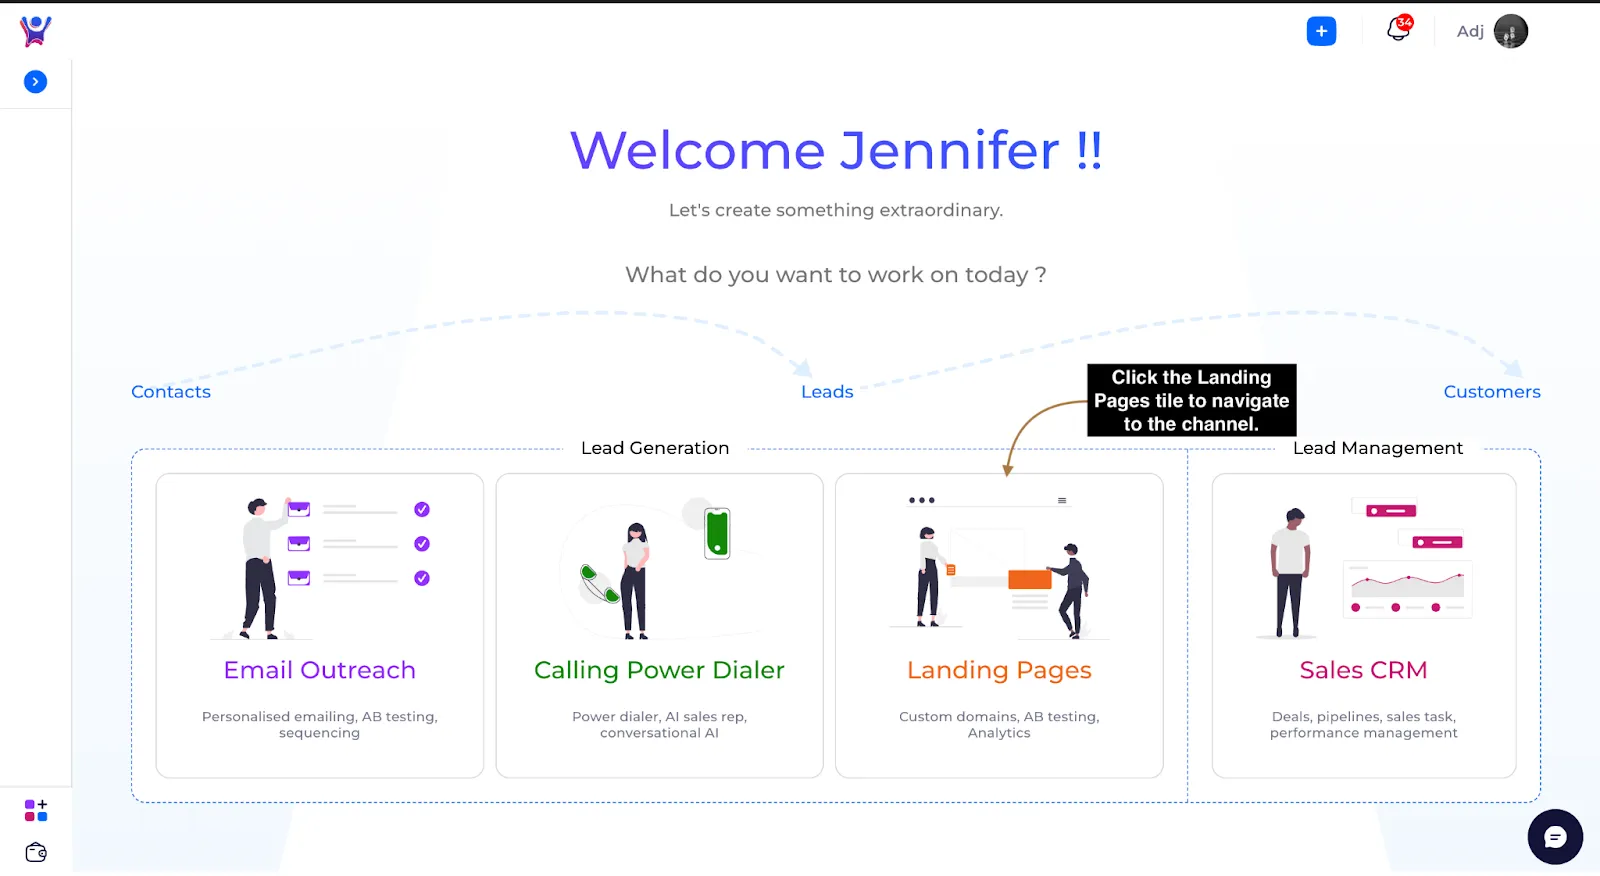This screenshot has width=1600, height=876.
Task: Open the Email Outreach tile
Action: pos(320,626)
